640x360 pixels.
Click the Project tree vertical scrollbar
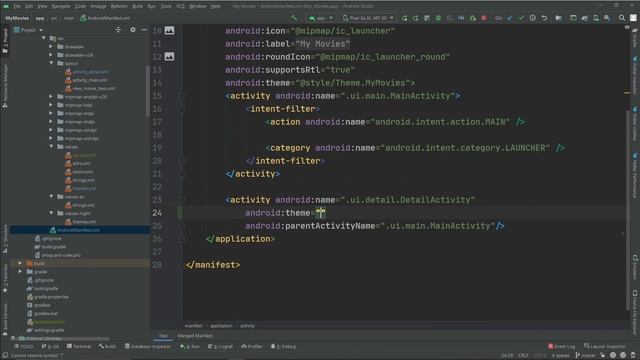tap(147, 92)
